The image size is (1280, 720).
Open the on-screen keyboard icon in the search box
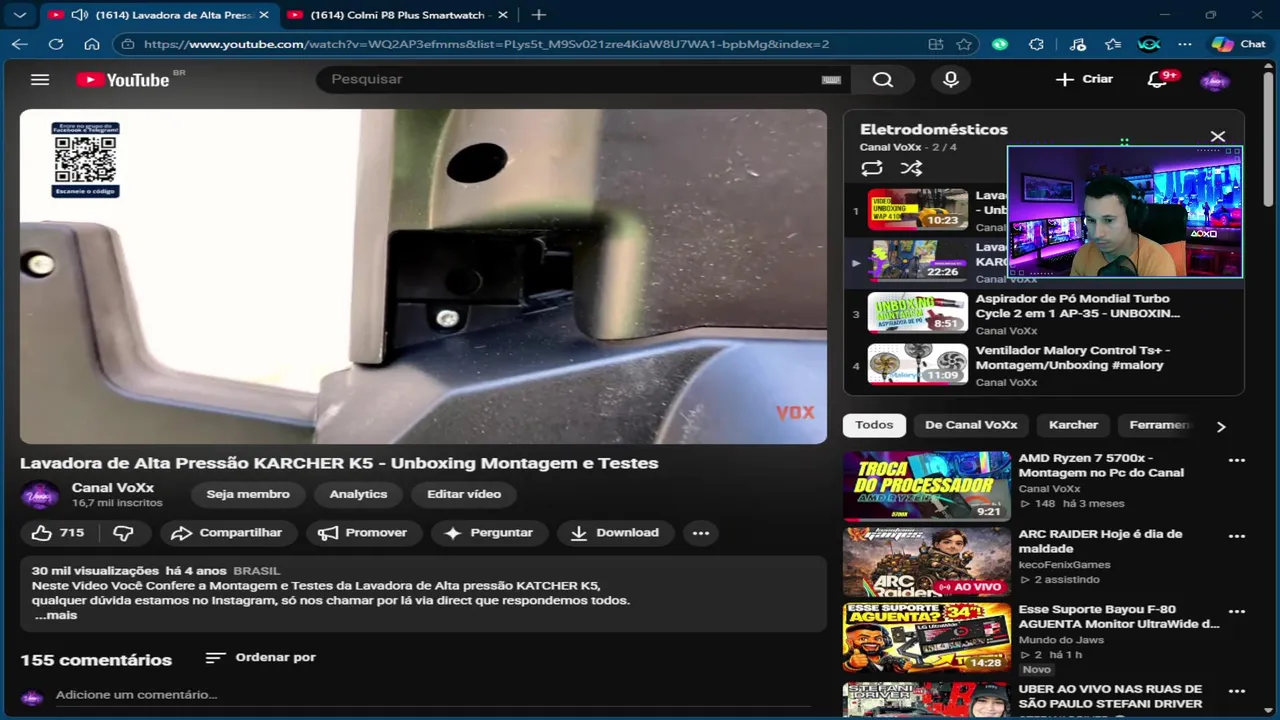tap(830, 79)
